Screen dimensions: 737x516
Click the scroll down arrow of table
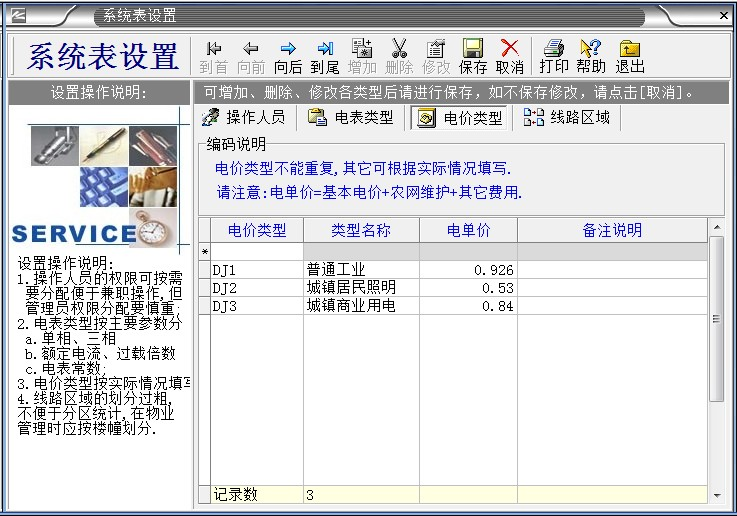pyautogui.click(x=716, y=495)
